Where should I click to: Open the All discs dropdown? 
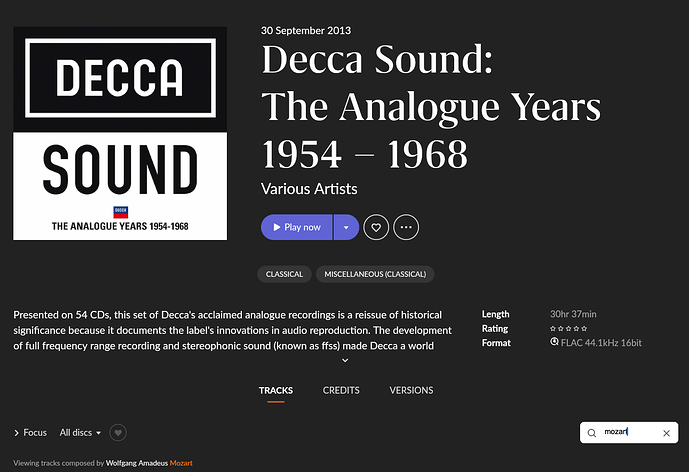pyautogui.click(x=80, y=433)
